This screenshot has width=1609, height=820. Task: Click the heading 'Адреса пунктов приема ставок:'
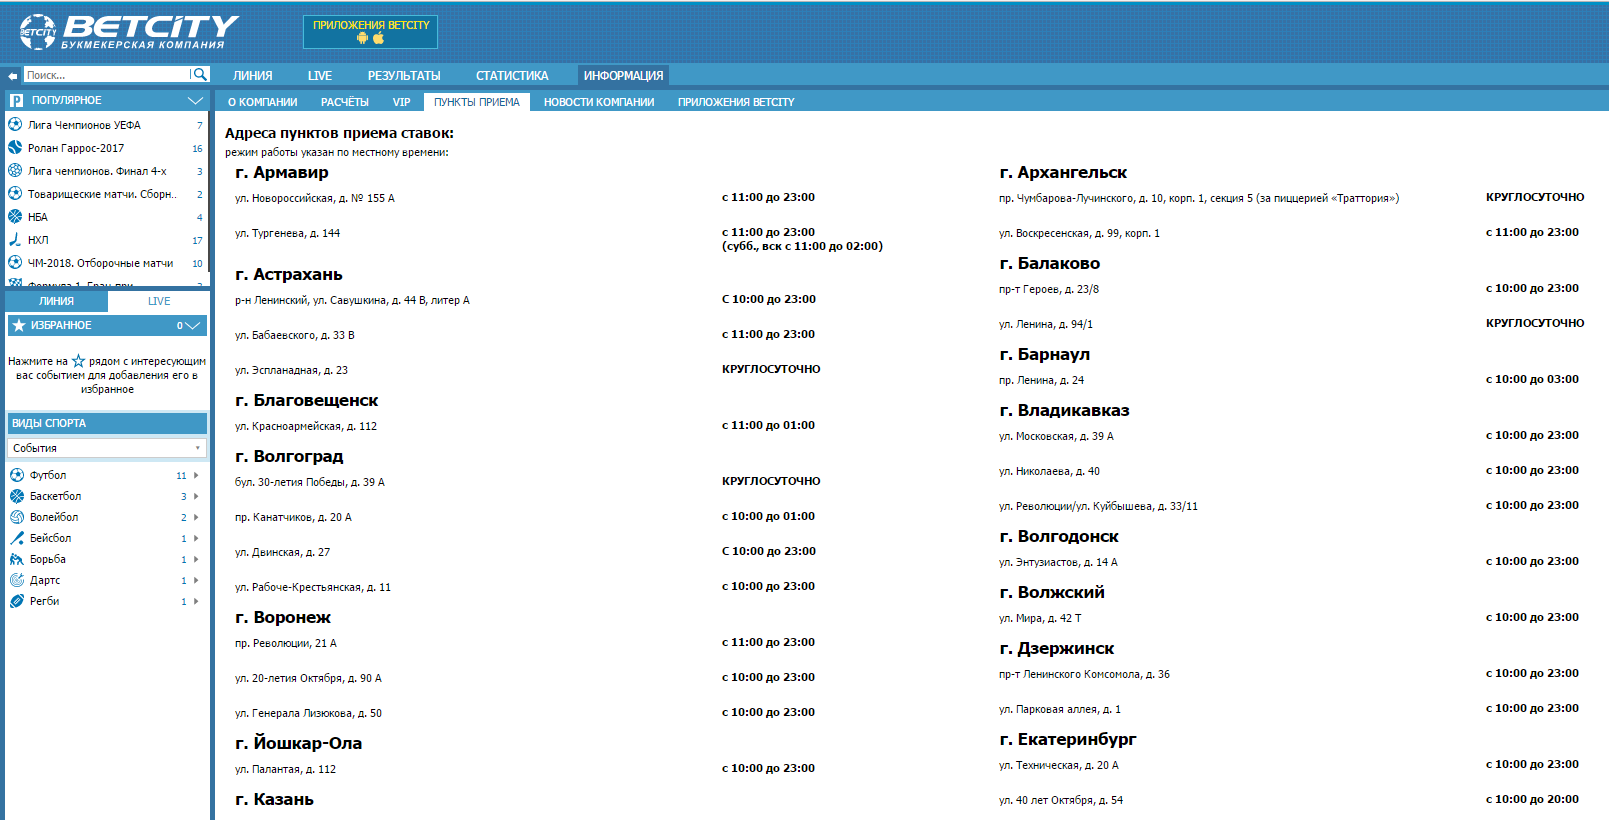point(339,133)
